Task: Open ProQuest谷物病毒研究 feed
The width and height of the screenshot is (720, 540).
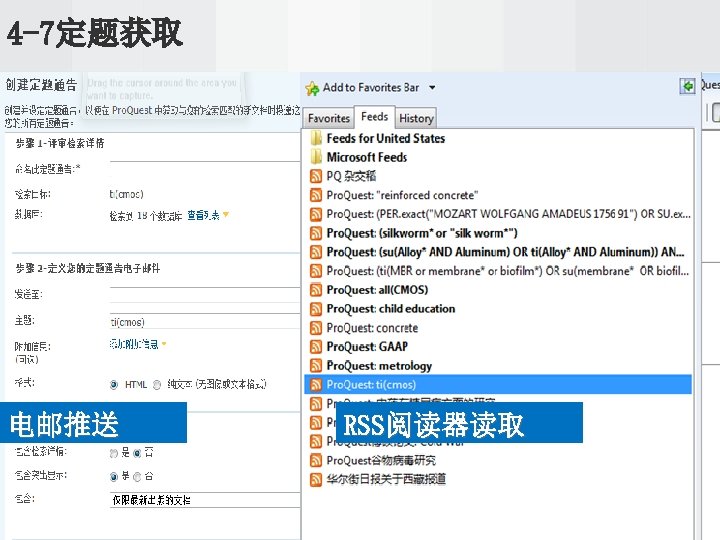Action: (x=381, y=460)
